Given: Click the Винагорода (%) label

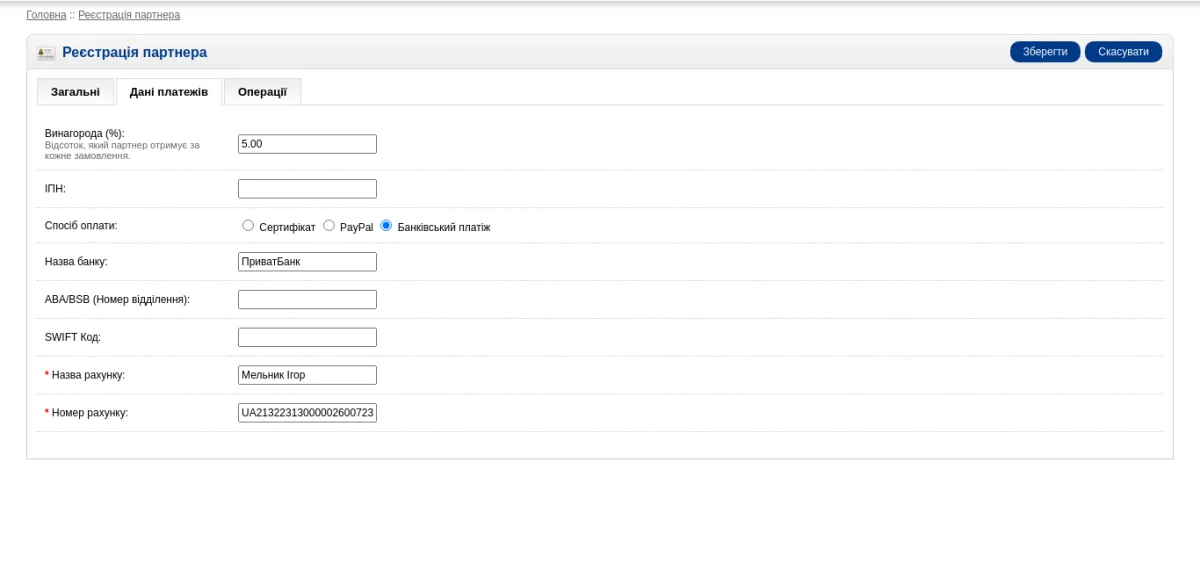Looking at the screenshot, I should point(85,133).
